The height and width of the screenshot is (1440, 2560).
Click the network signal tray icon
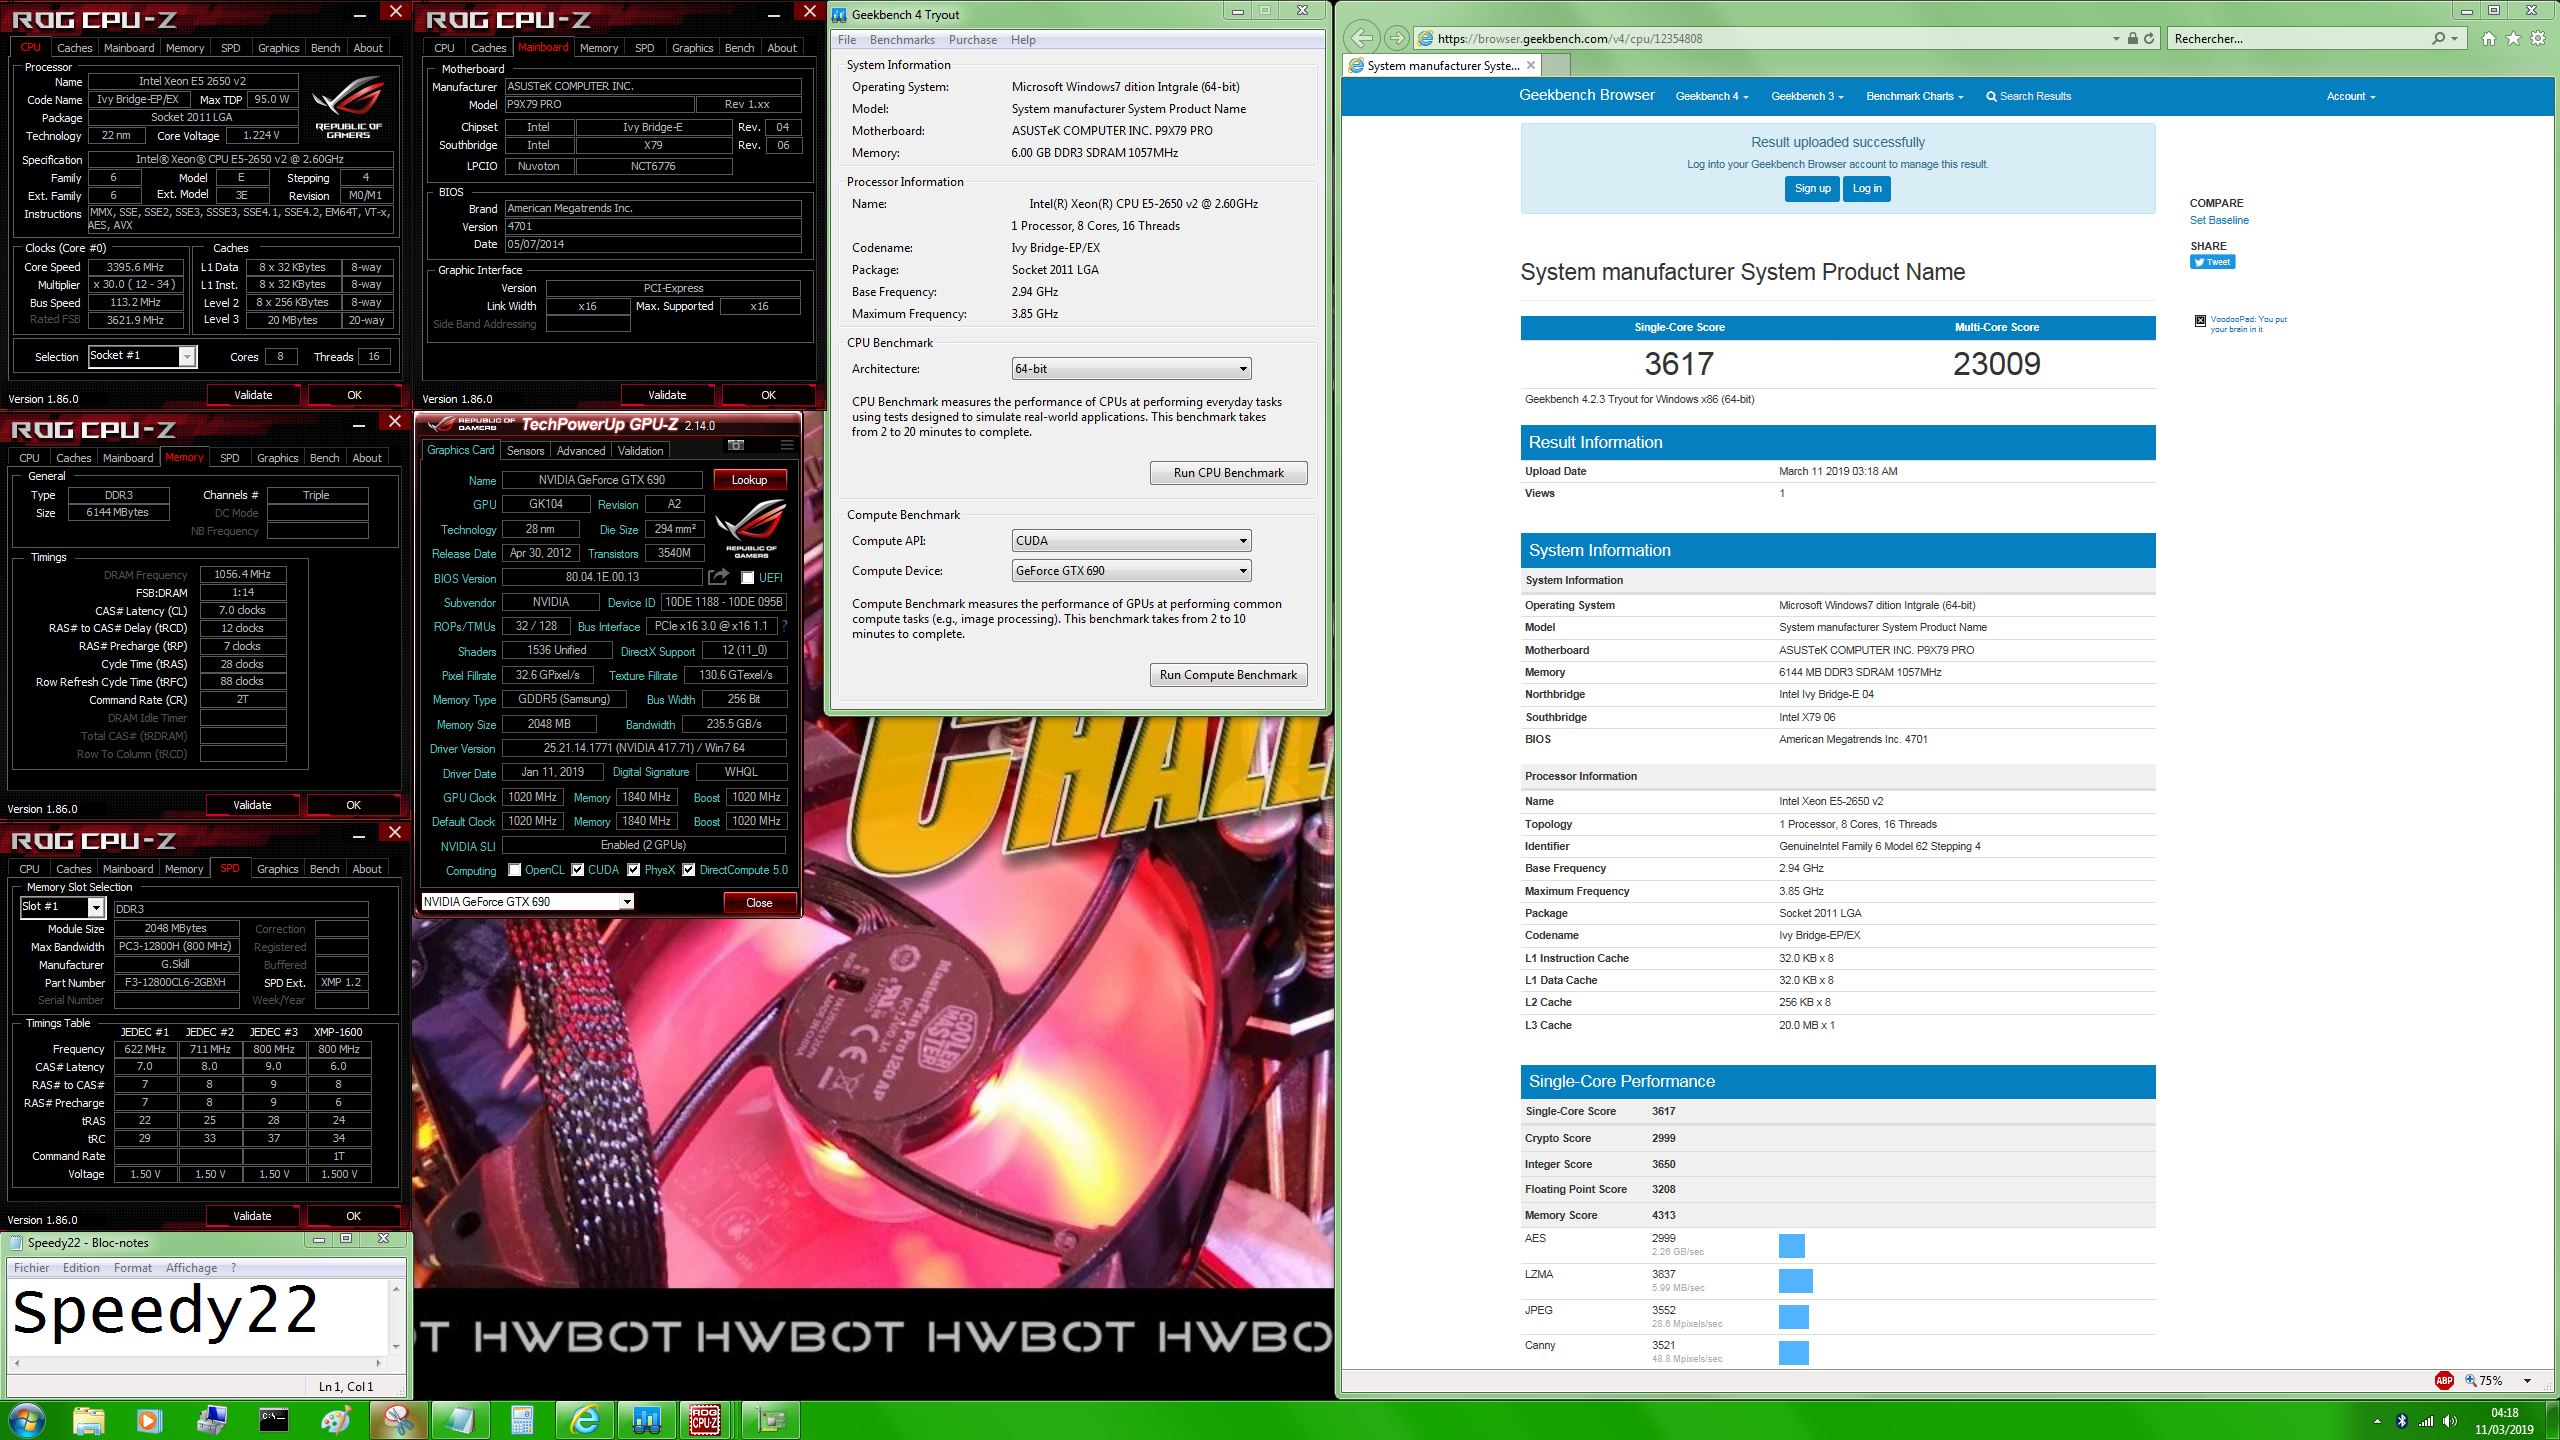coord(2426,1420)
